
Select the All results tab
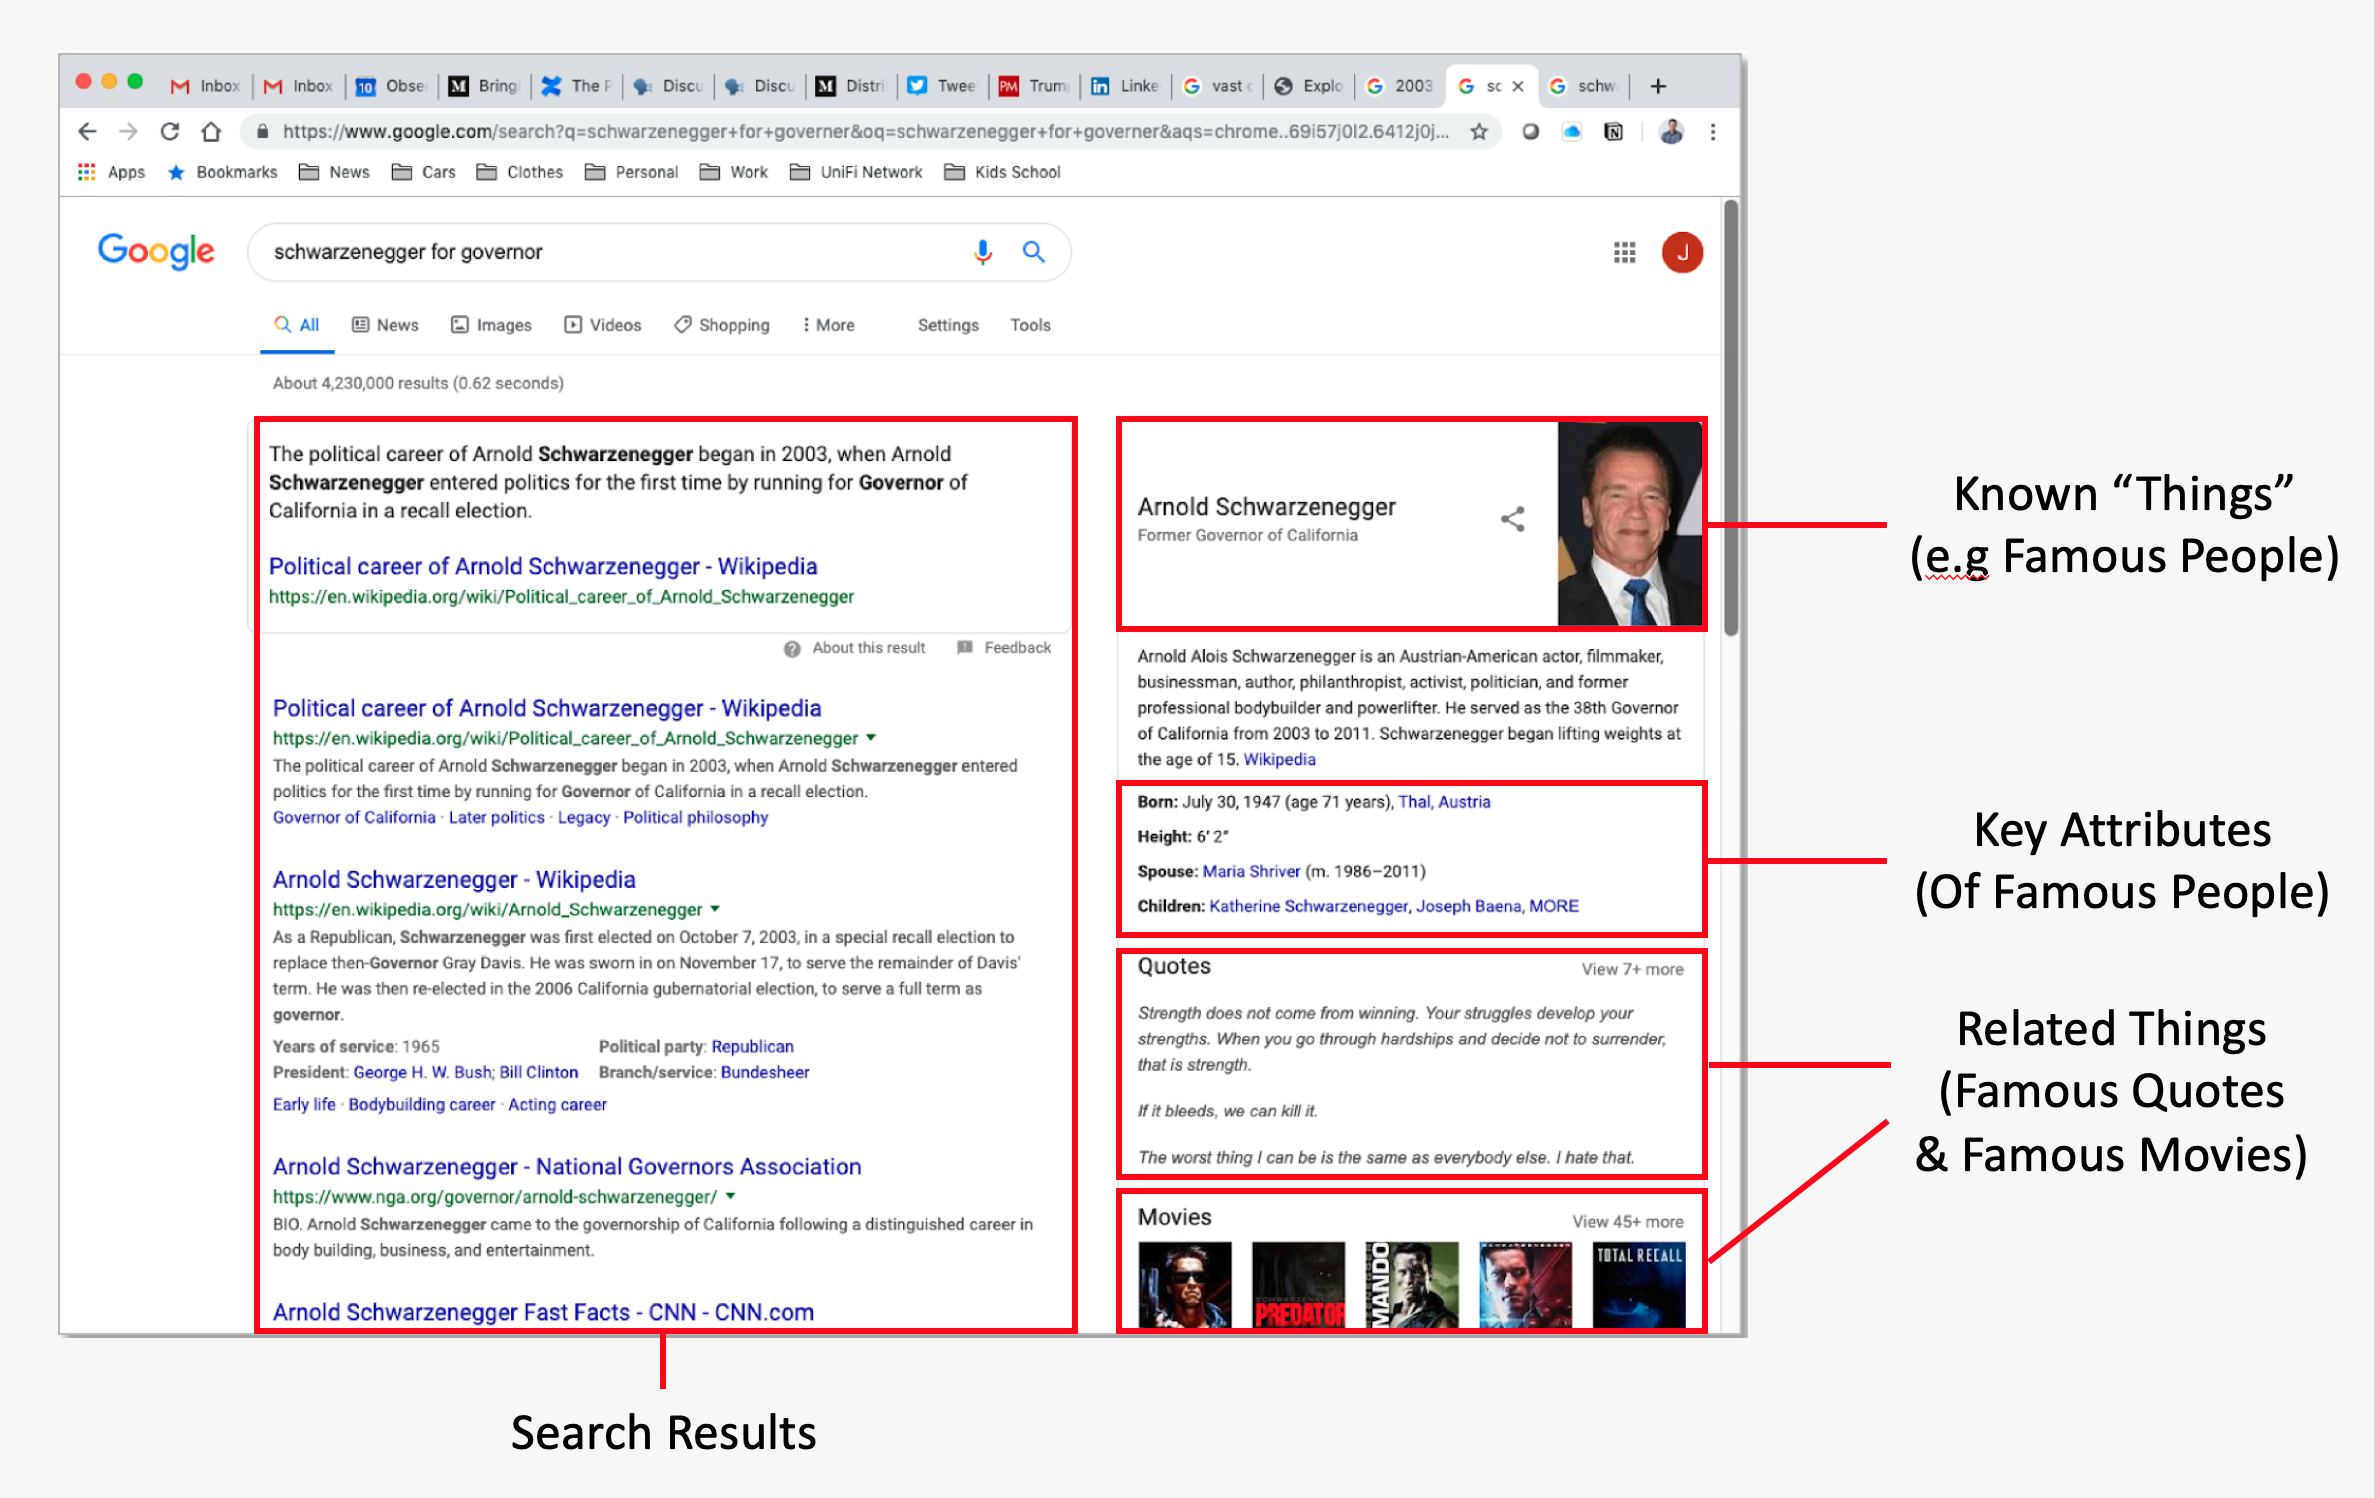[297, 325]
